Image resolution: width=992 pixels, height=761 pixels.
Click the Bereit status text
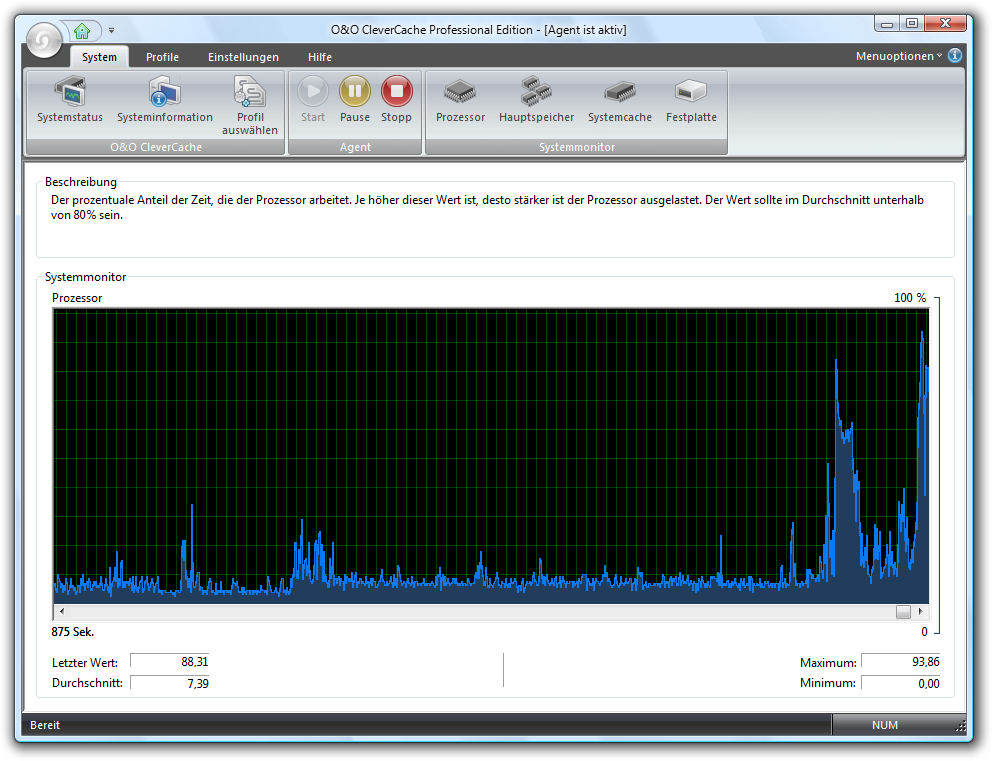point(45,725)
